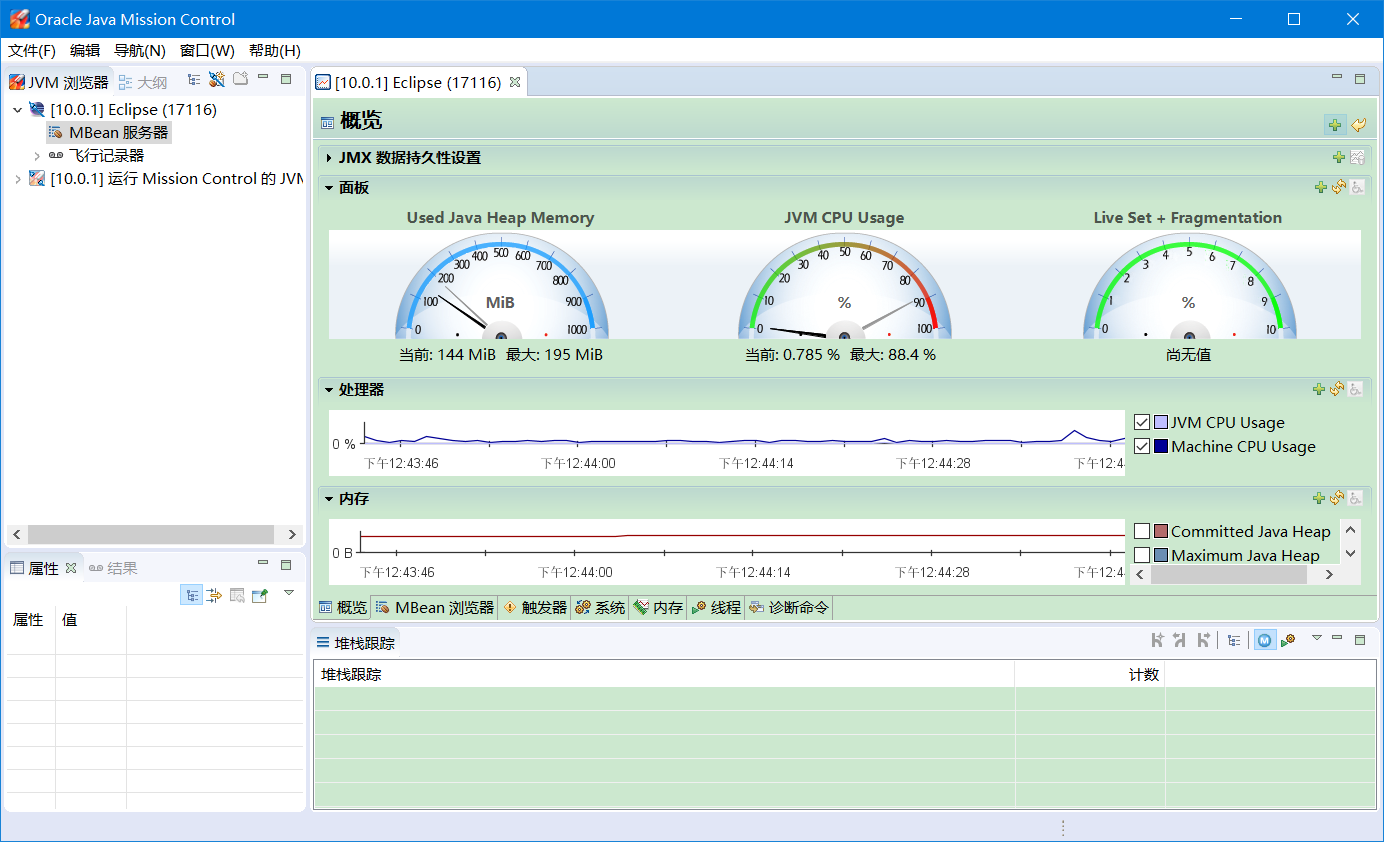Open the view menu triangle in 堆栈跟踪 toolbar
Viewport: 1384px width, 842px height.
click(1316, 638)
